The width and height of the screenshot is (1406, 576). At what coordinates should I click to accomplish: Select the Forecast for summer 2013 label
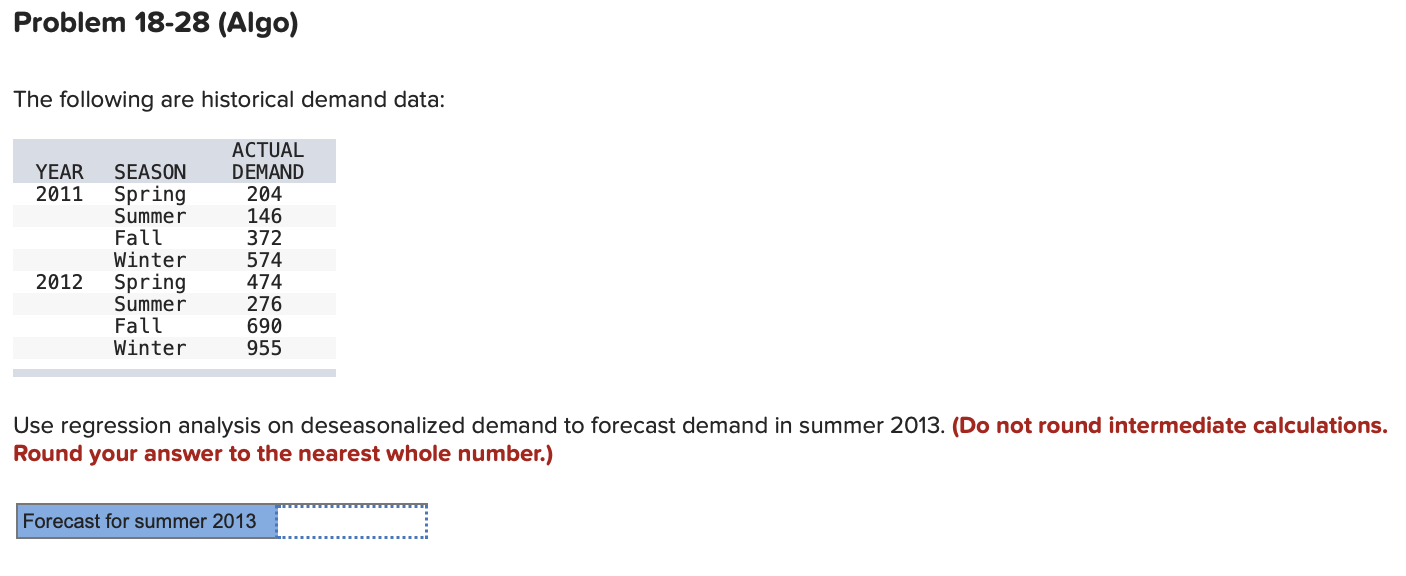[146, 521]
